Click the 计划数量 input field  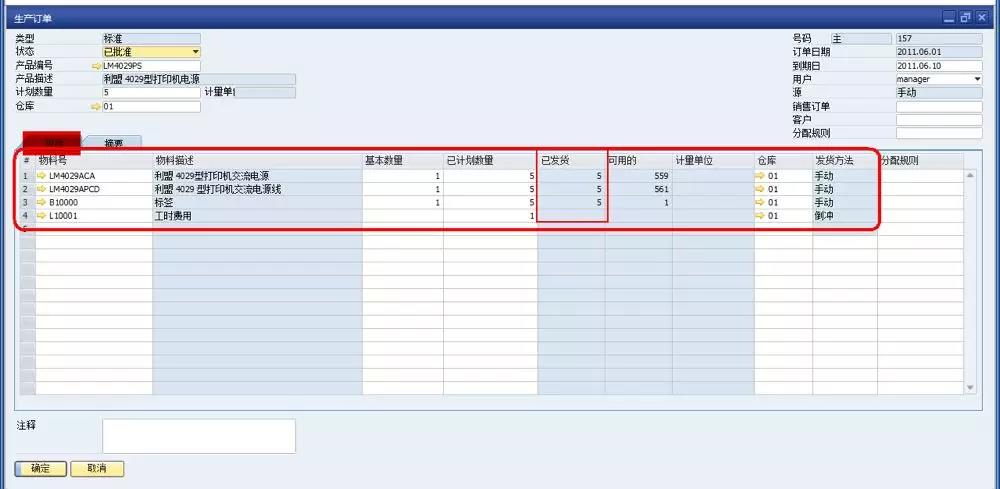pos(150,93)
